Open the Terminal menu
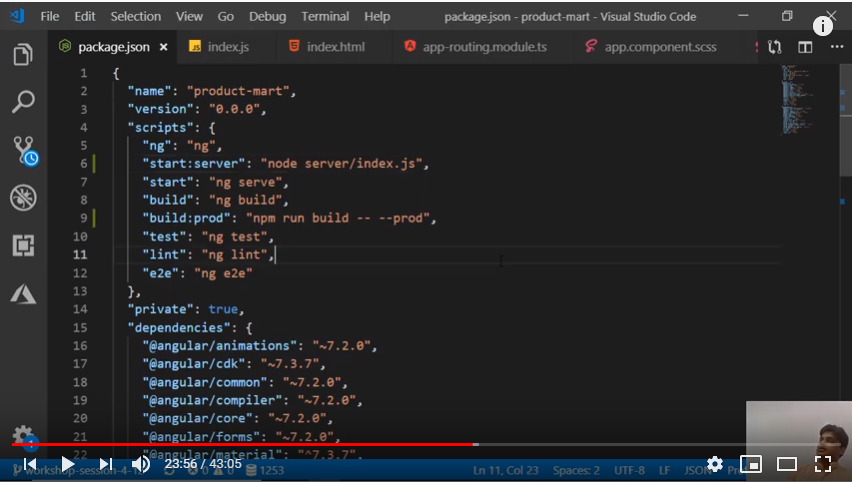 coord(326,16)
